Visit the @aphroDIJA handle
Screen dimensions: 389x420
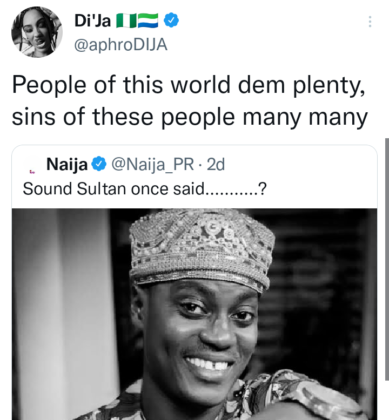120,45
